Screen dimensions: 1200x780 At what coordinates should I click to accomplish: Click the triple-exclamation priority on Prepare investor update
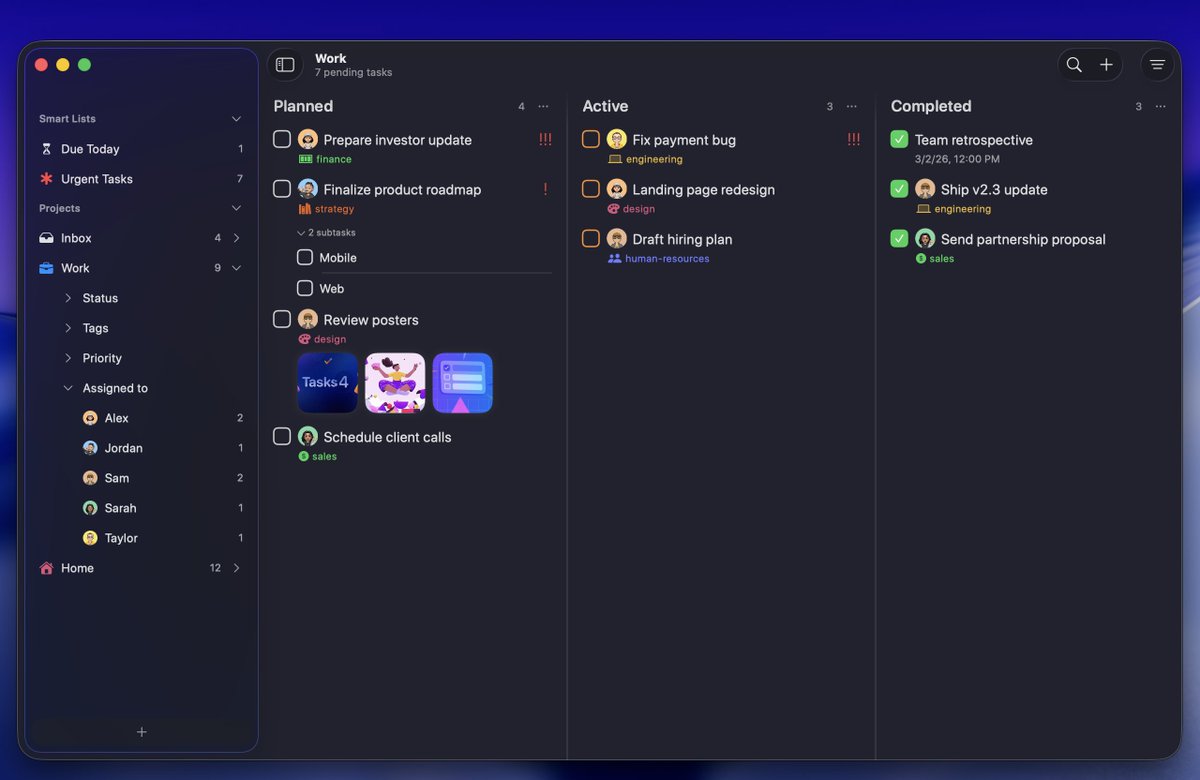point(545,140)
